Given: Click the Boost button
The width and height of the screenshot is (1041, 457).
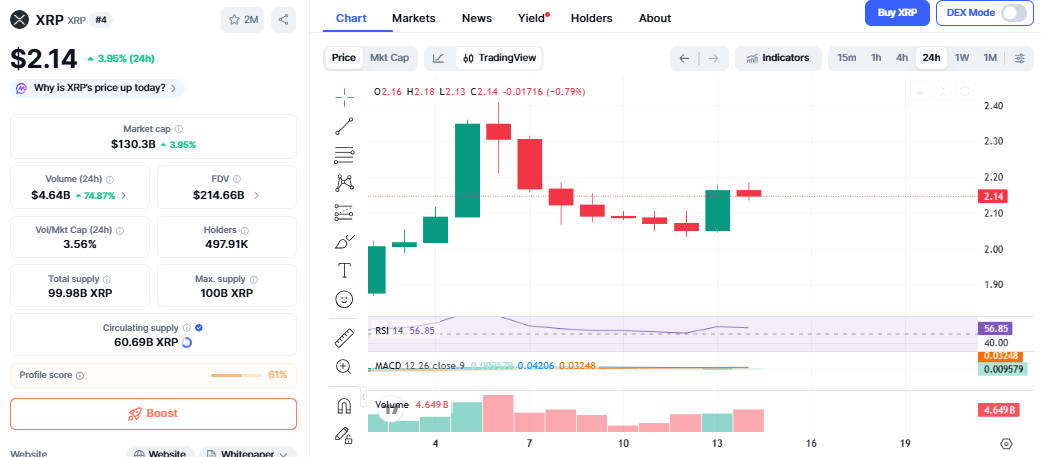Looking at the screenshot, I should [153, 414].
